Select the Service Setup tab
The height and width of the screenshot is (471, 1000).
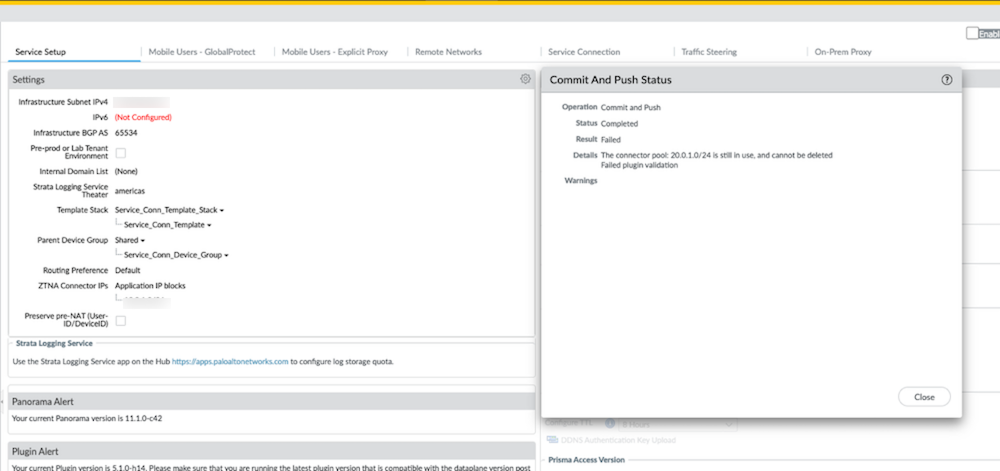[41, 52]
